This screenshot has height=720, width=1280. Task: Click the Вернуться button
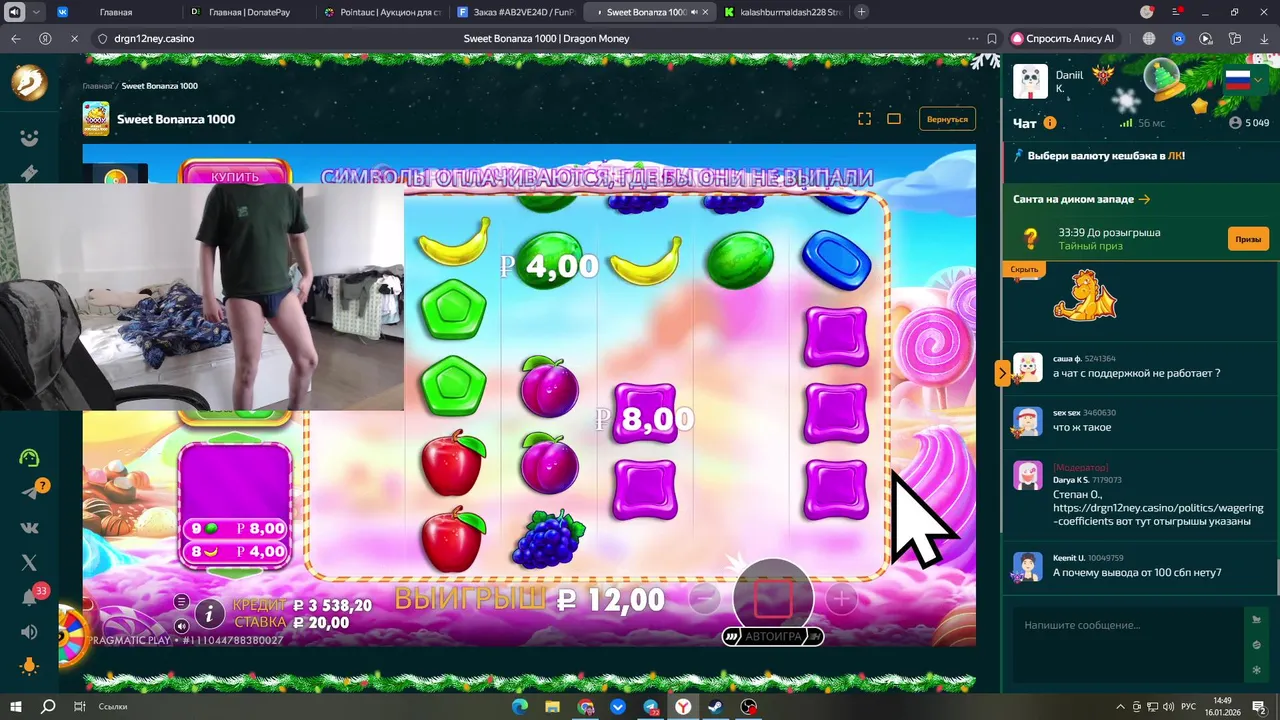pos(947,119)
